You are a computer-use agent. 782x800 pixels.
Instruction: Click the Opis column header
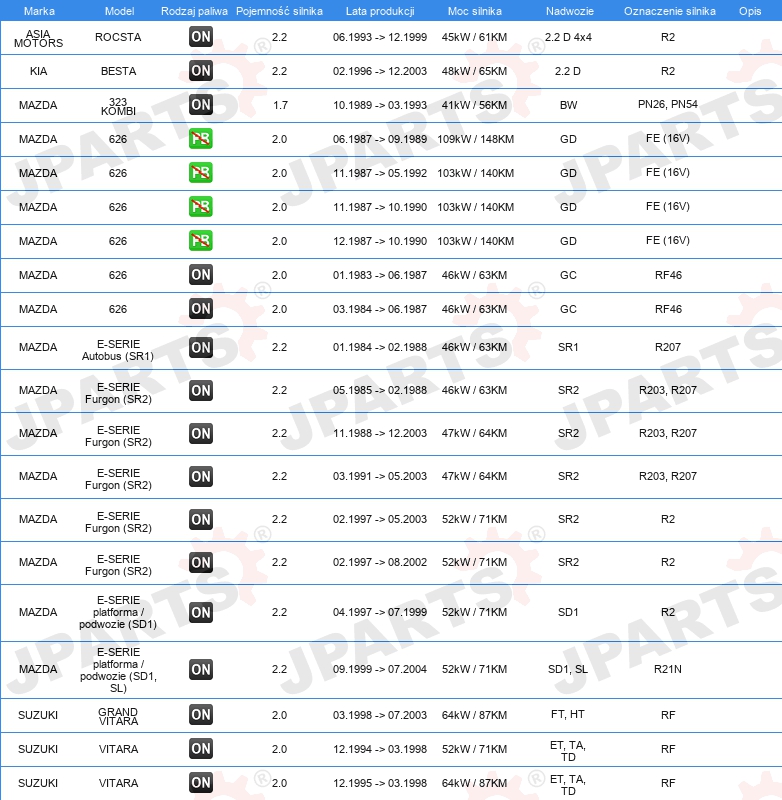pyautogui.click(x=750, y=11)
